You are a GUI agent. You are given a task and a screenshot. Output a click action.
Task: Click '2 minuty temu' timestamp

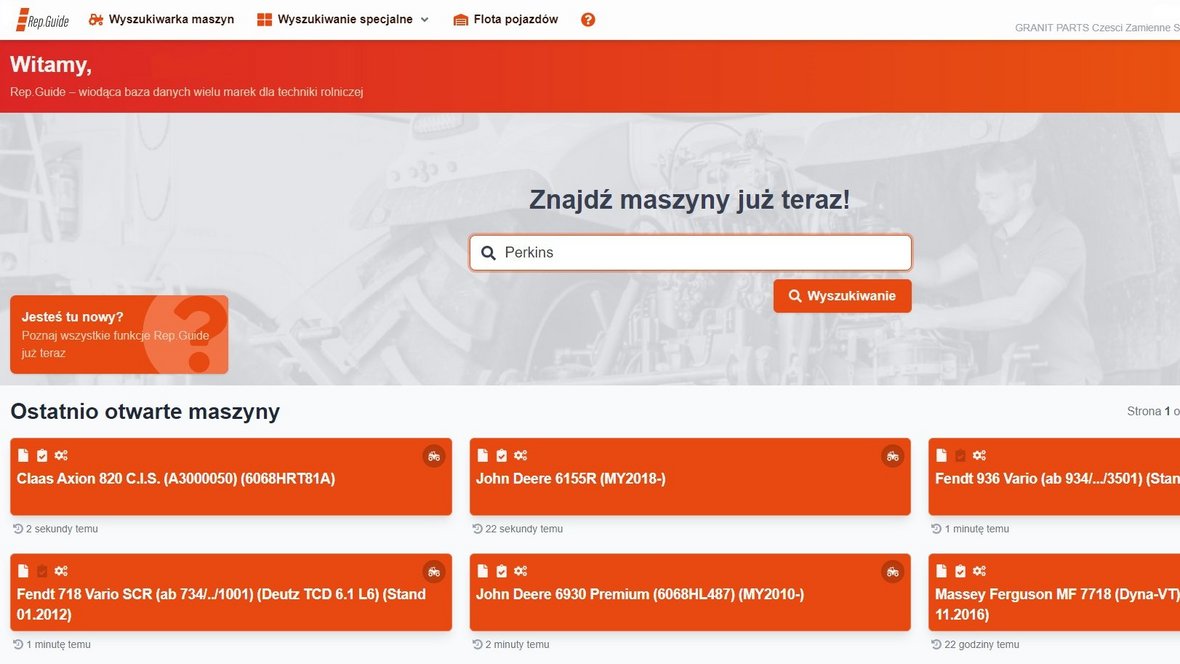[x=517, y=645]
